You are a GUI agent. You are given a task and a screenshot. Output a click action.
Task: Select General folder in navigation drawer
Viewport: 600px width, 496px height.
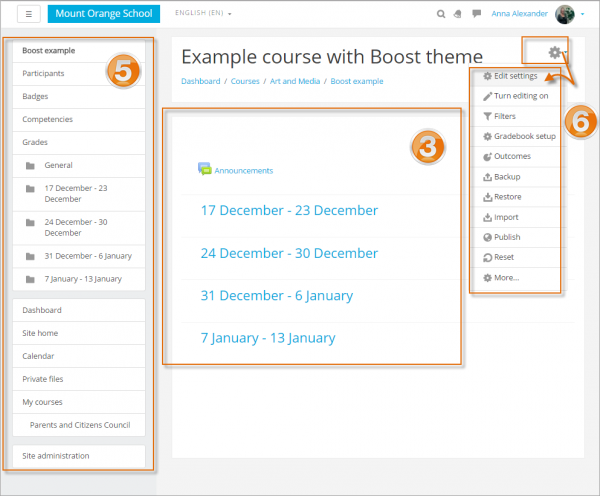pyautogui.click(x=58, y=165)
